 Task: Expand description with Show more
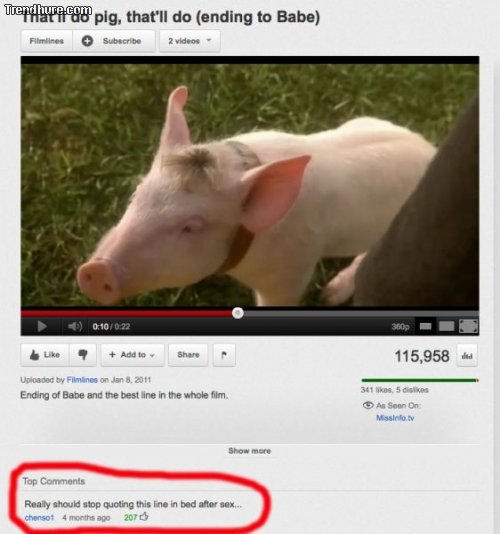point(250,451)
